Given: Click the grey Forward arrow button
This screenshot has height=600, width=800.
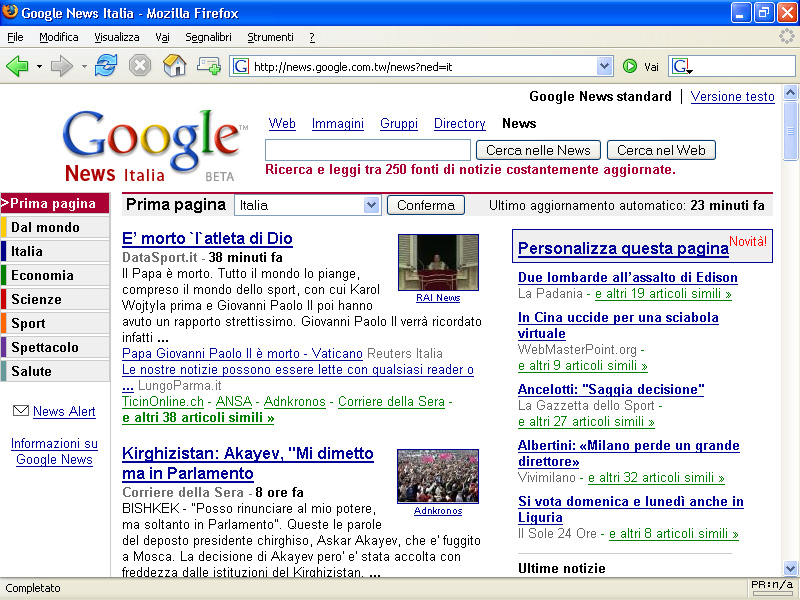Looking at the screenshot, I should point(62,66).
